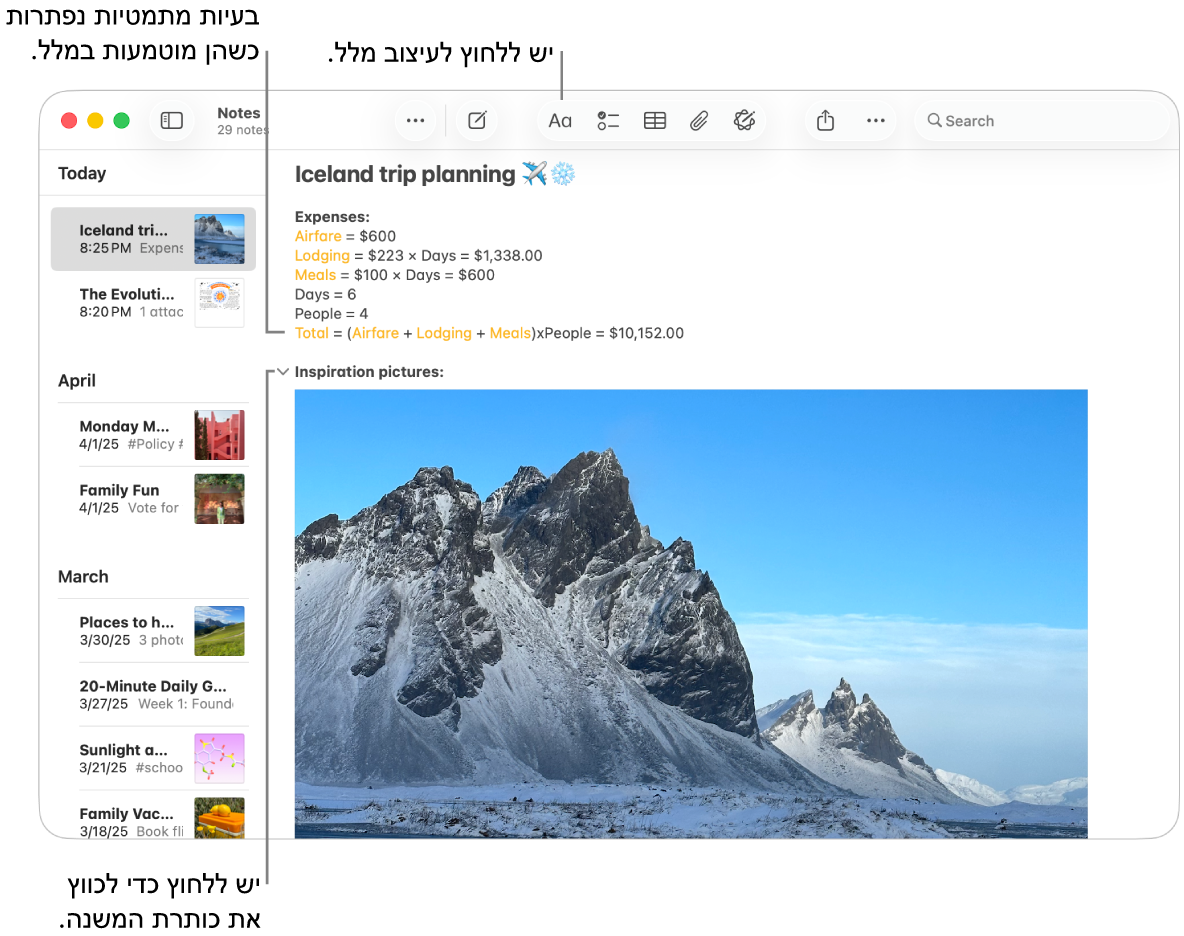The width and height of the screenshot is (1184, 936).
Task: Open the Sunlight a... note
Action: 153,759
